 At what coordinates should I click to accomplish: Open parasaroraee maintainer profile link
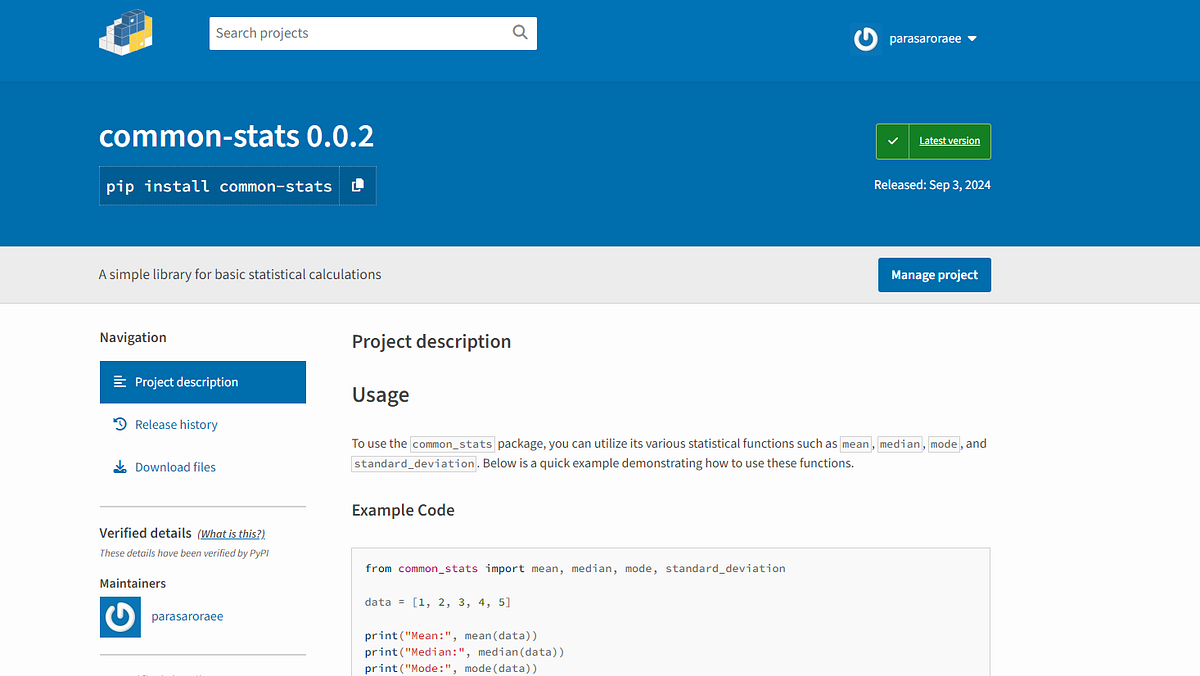187,617
